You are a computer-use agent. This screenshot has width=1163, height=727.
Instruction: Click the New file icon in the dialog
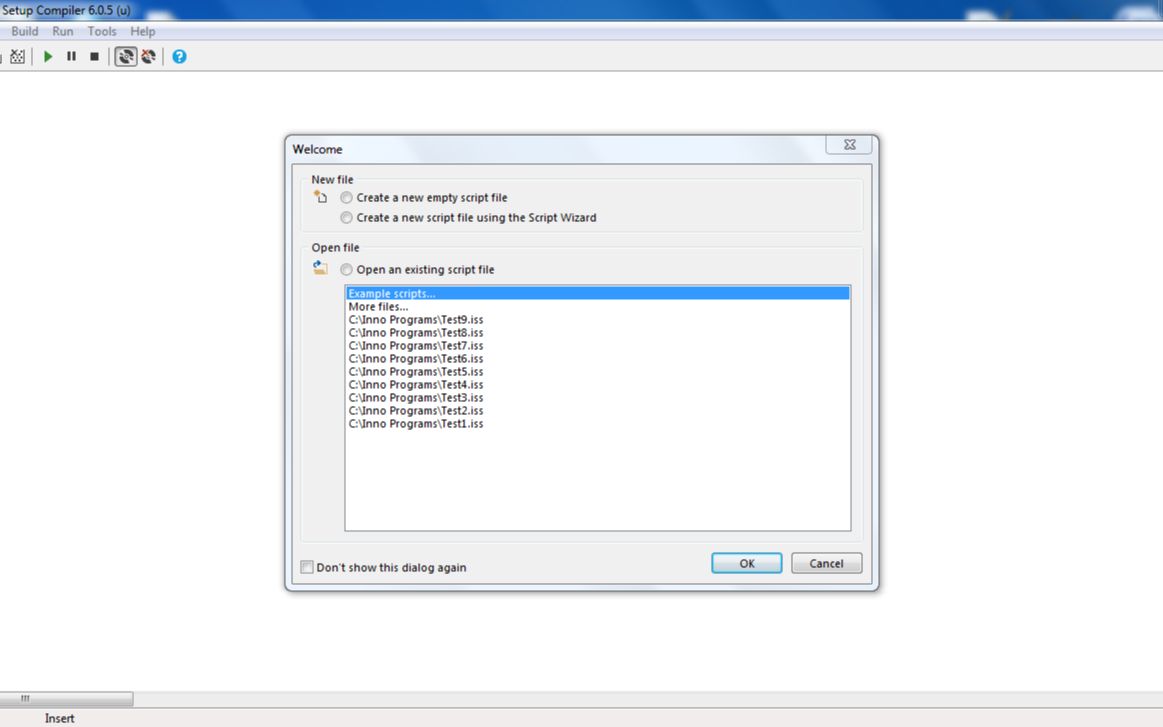(320, 197)
